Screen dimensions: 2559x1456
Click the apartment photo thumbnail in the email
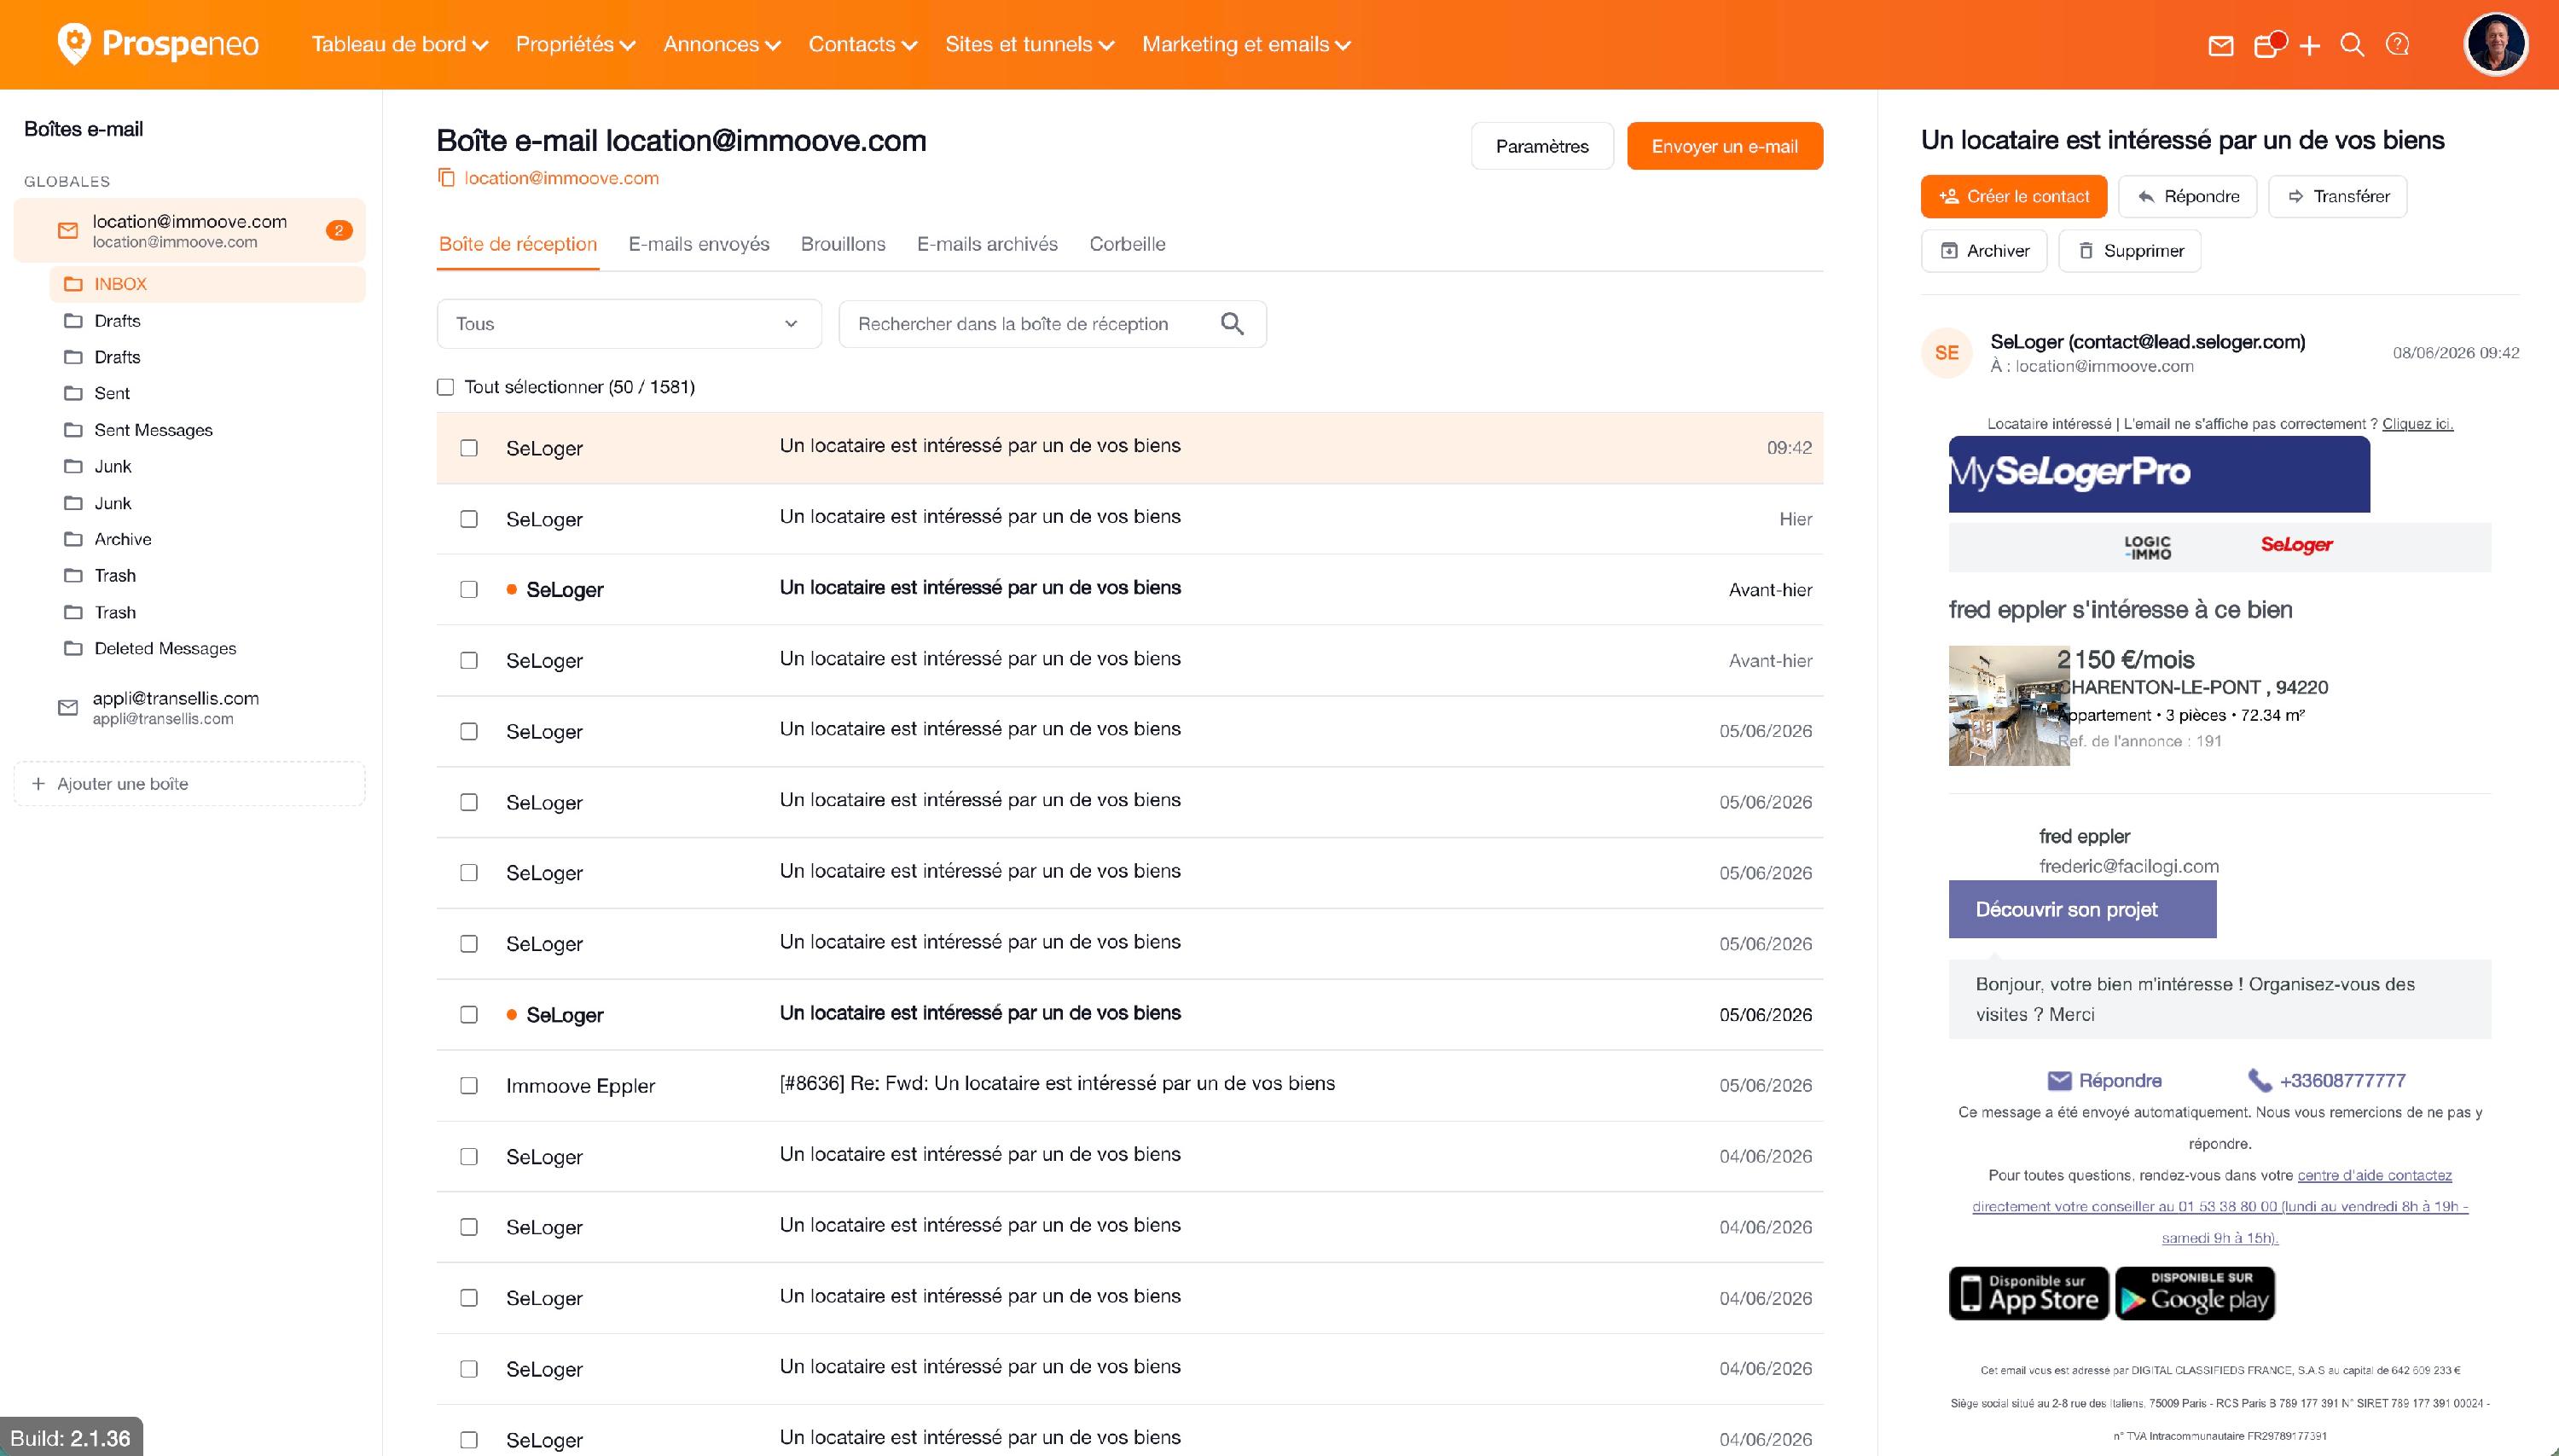click(x=2009, y=706)
